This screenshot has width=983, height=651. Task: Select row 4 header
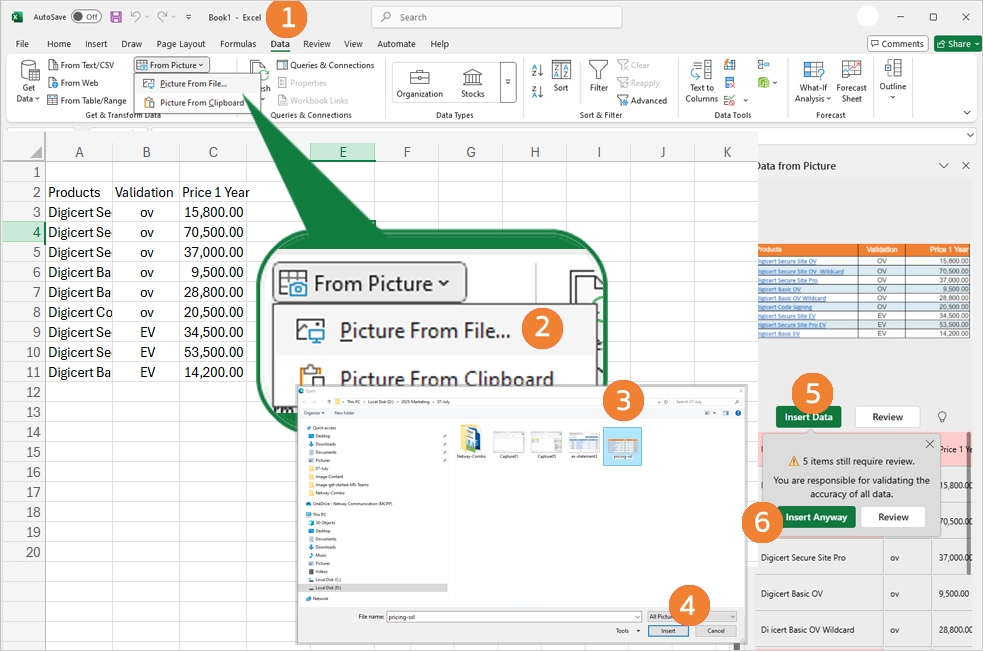tap(23, 232)
